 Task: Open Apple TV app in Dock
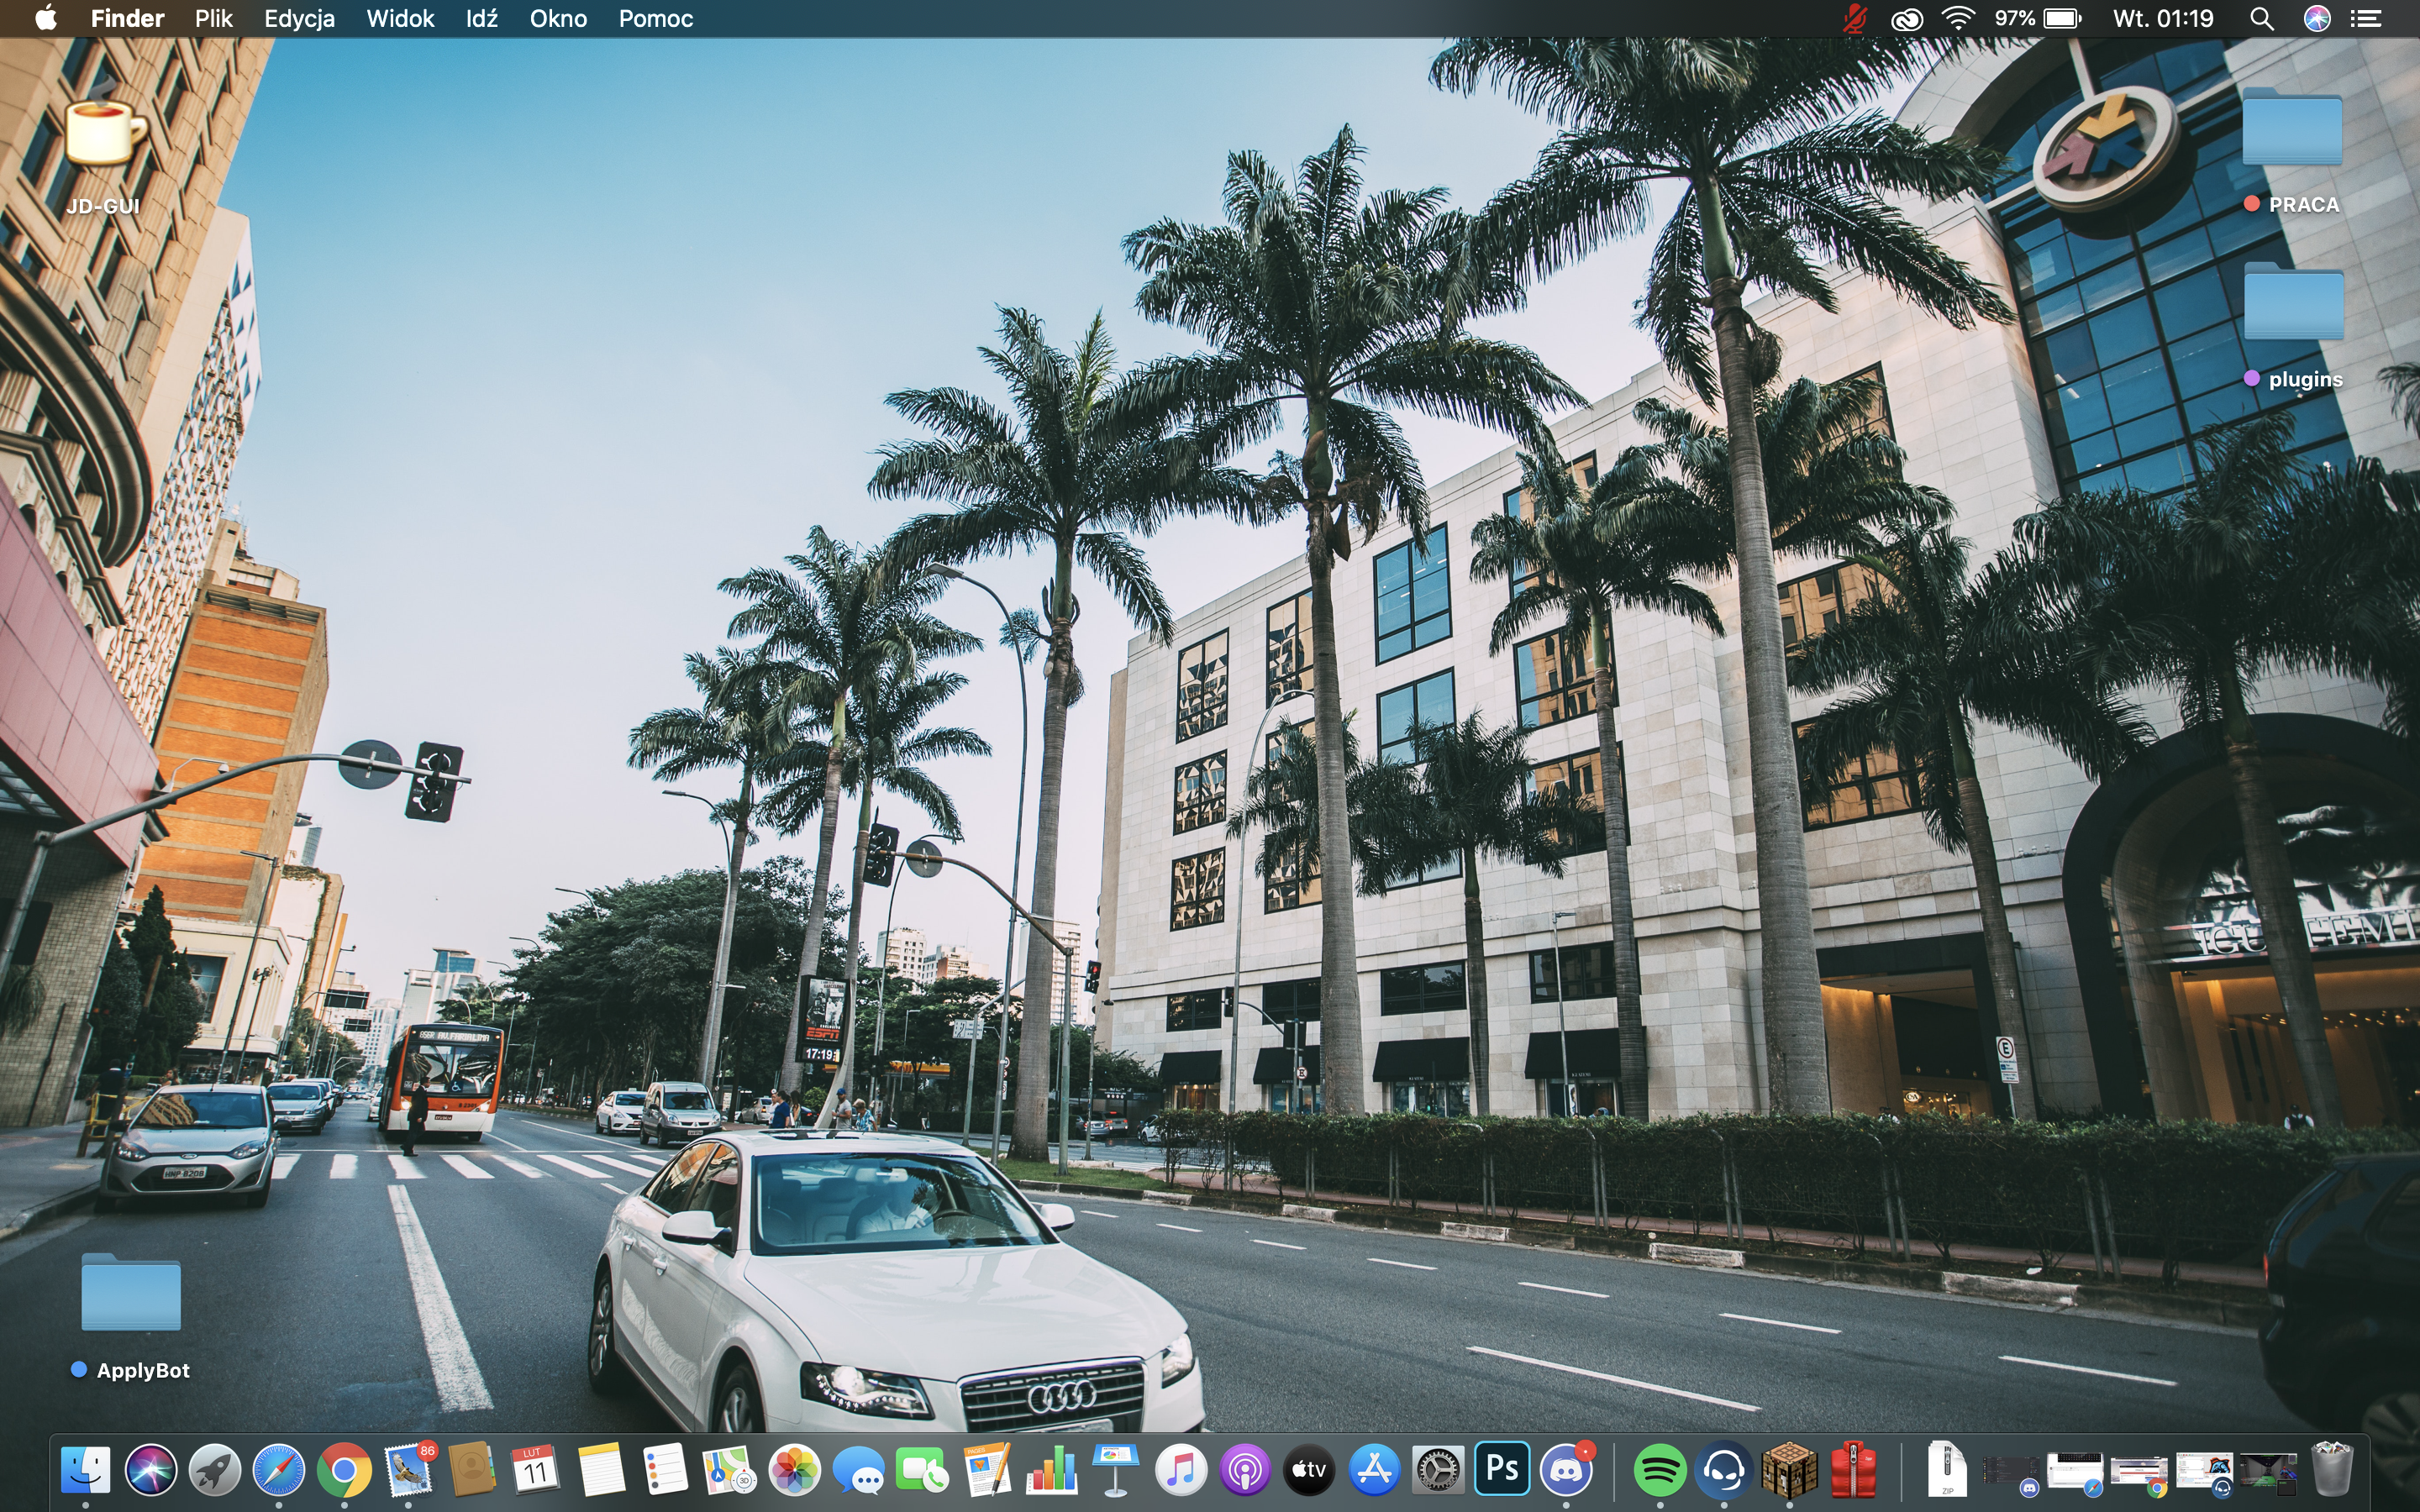1309,1470
